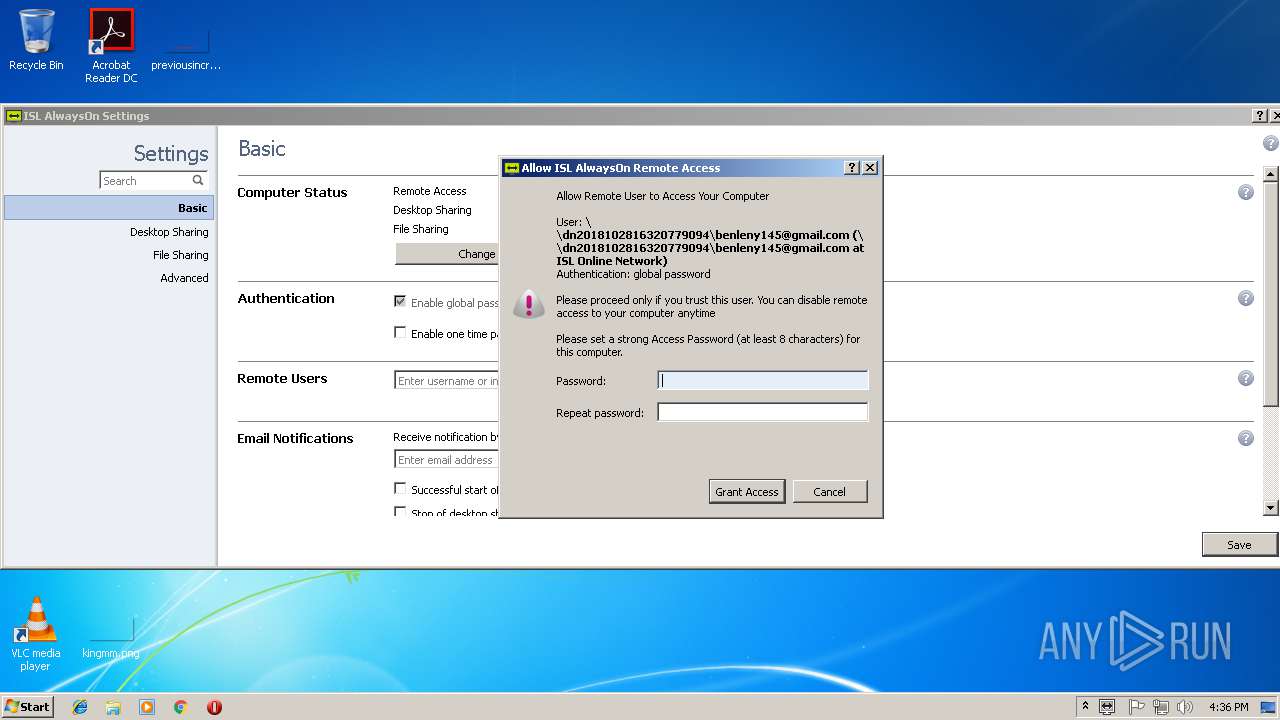Viewport: 1280px width, 720px height.
Task: Click the Enter username remote users field
Action: pyautogui.click(x=447, y=380)
